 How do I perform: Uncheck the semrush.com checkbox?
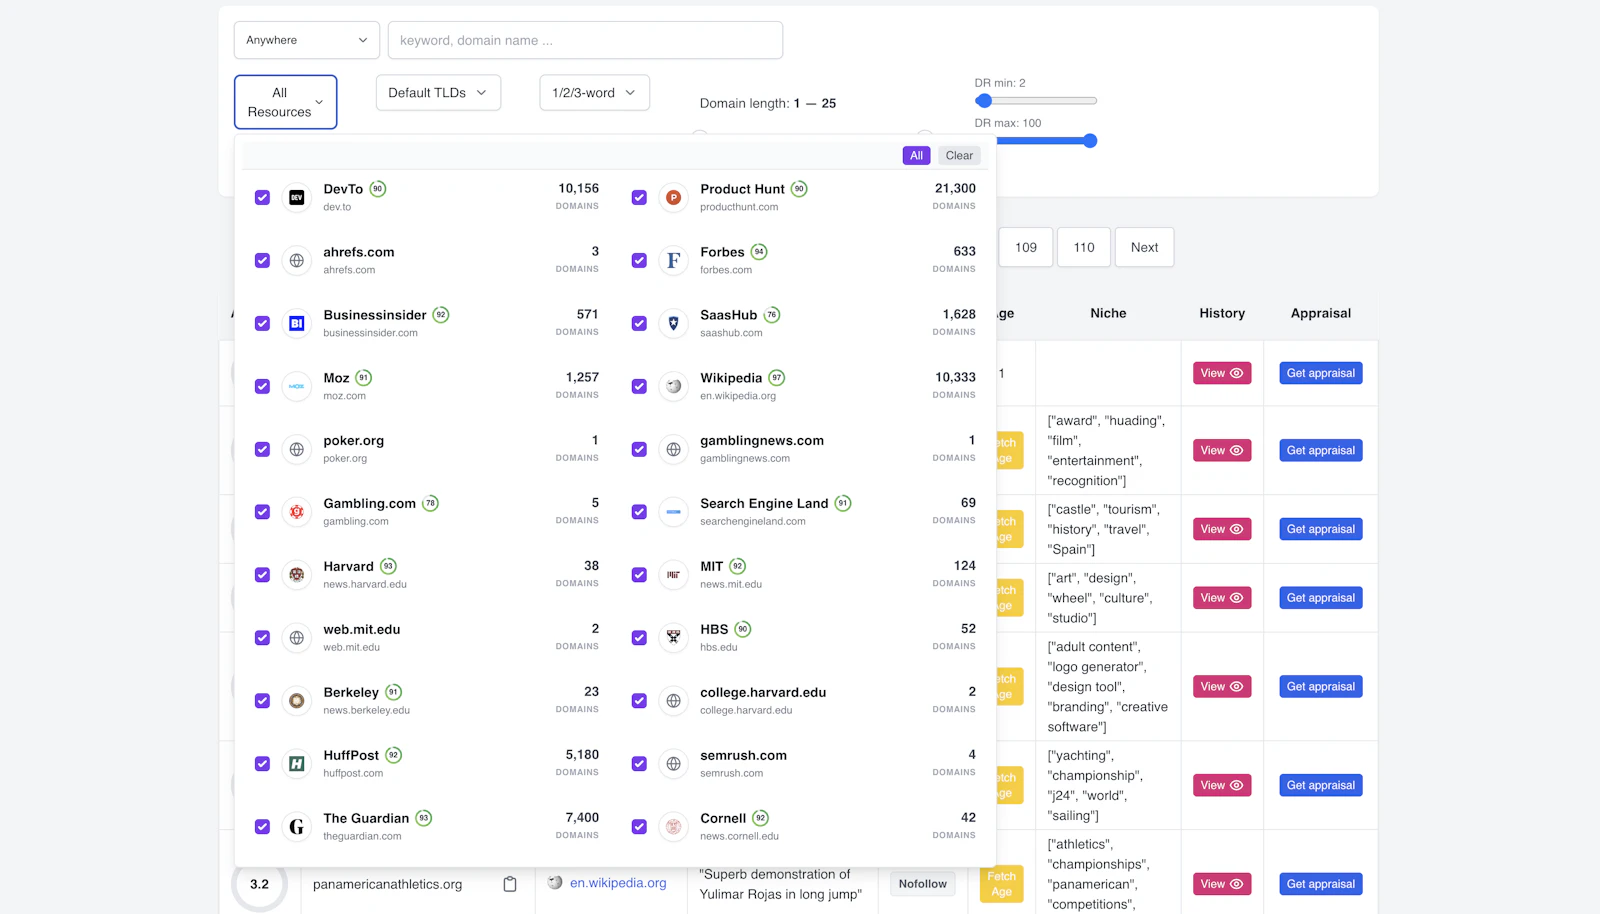639,764
